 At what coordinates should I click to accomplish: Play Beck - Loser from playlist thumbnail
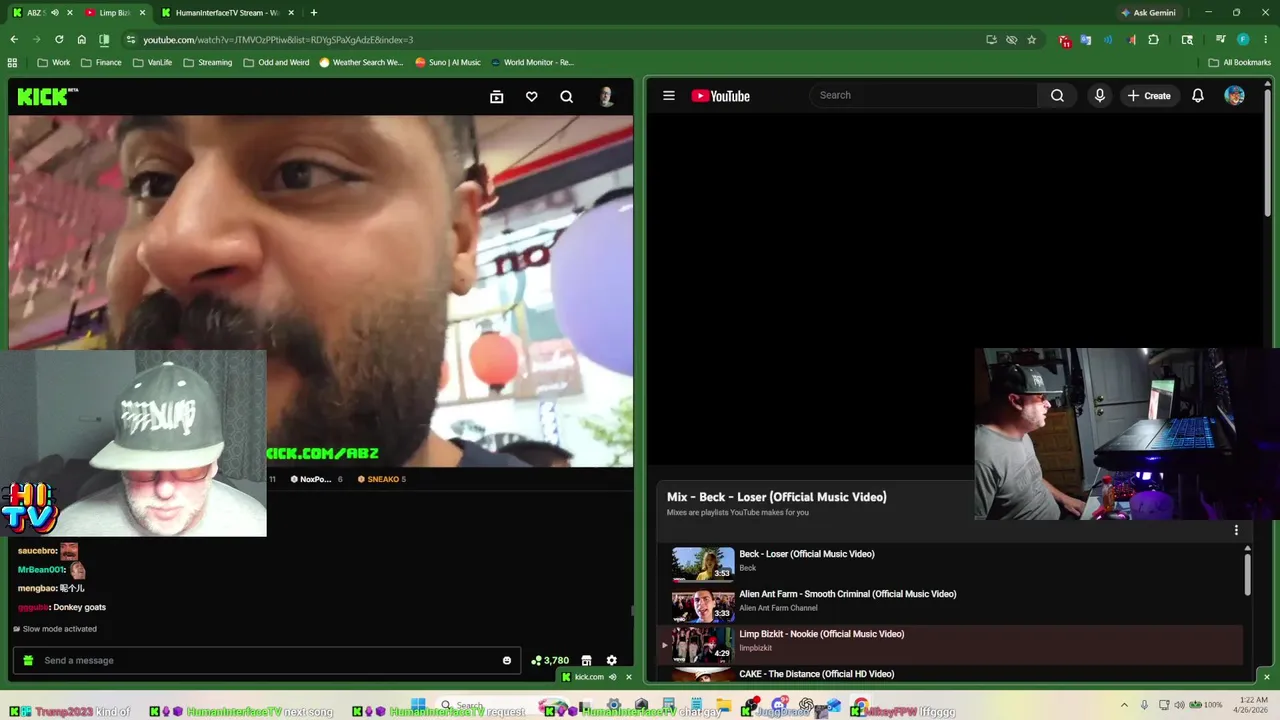703,564
